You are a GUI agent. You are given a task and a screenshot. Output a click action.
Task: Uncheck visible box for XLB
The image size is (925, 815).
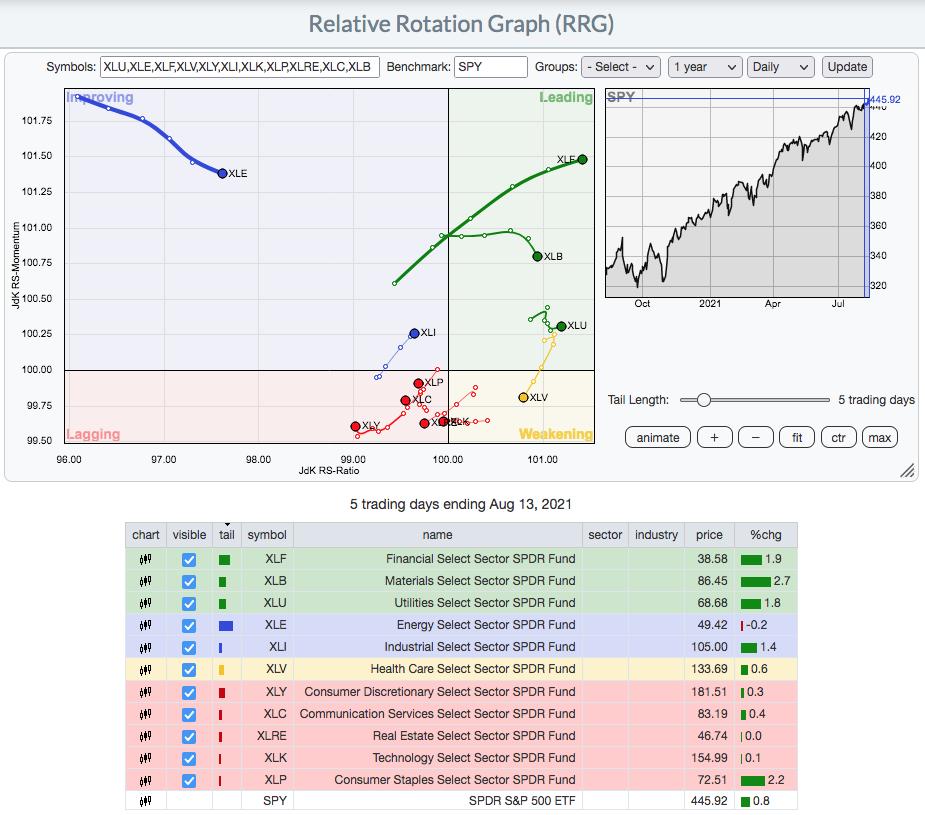(x=189, y=581)
